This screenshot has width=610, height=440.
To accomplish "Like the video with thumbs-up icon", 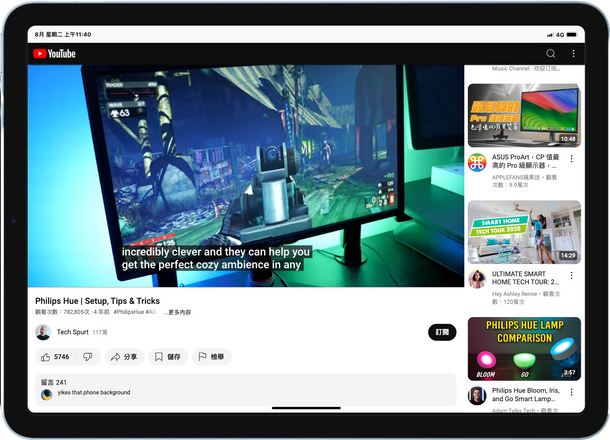I will click(x=55, y=357).
